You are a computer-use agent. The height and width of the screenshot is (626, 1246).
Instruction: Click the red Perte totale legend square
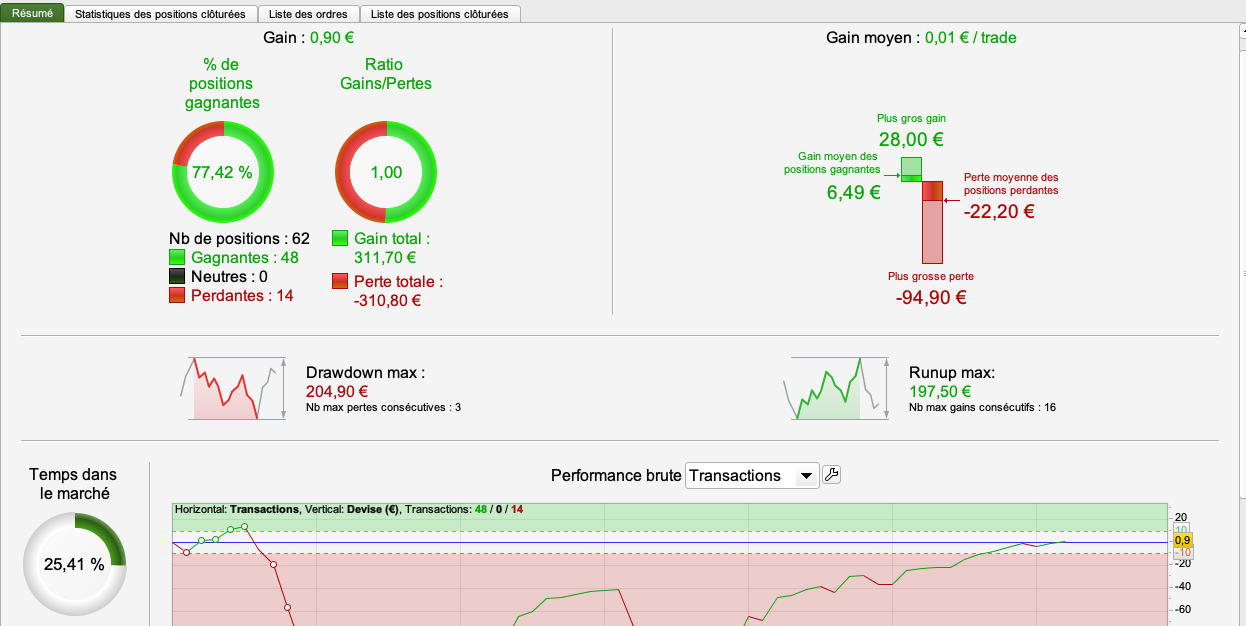[340, 282]
